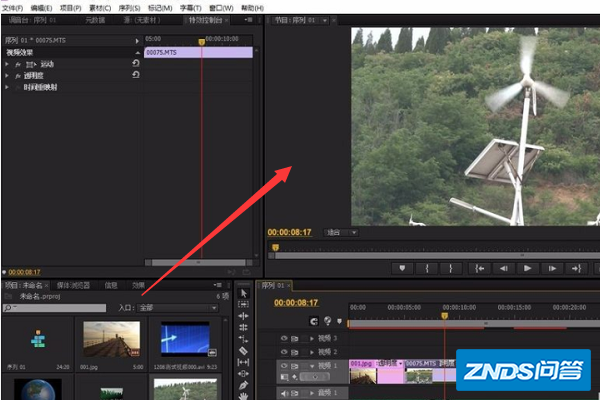Expand the 视频 2 track
Screen dimensions: 600x400
pyautogui.click(x=312, y=352)
